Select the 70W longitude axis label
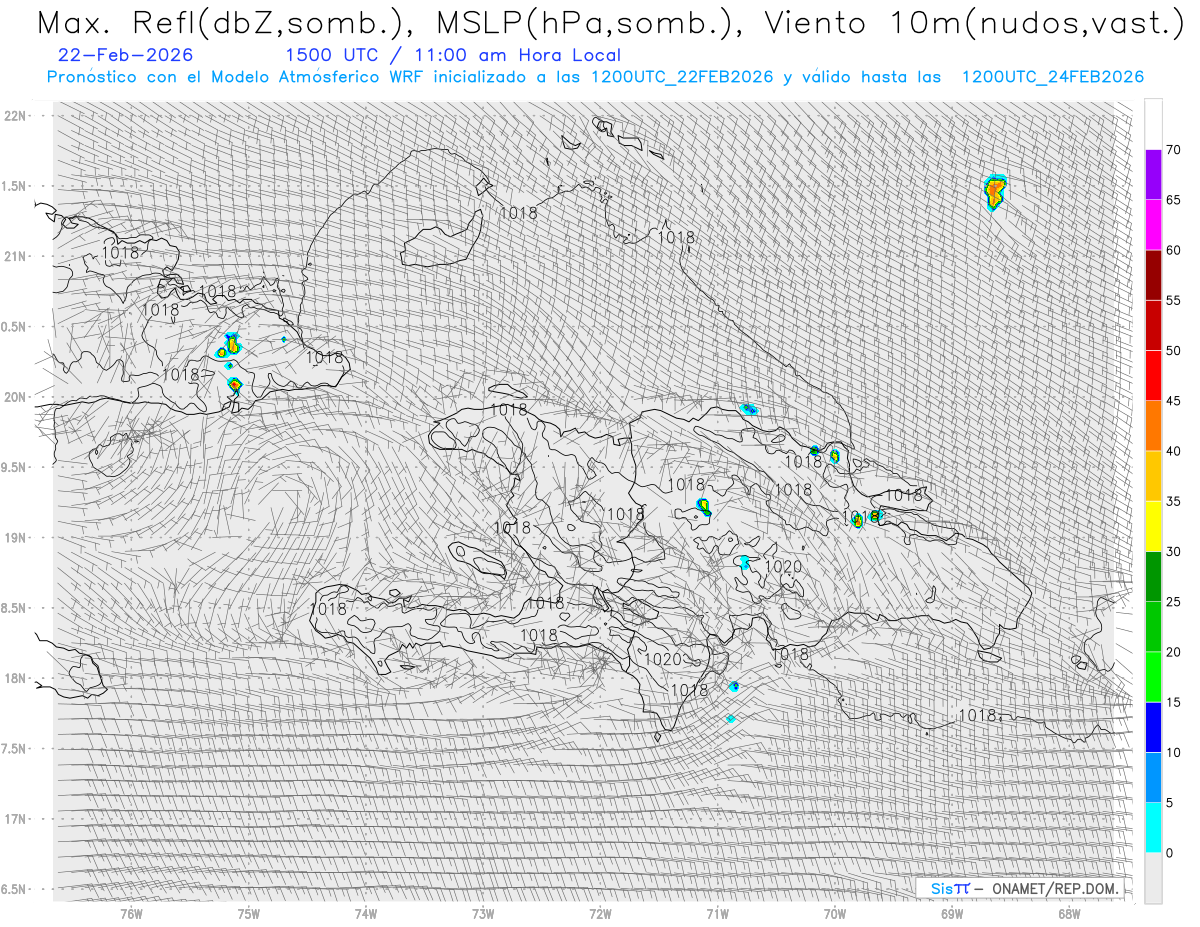 coord(834,913)
